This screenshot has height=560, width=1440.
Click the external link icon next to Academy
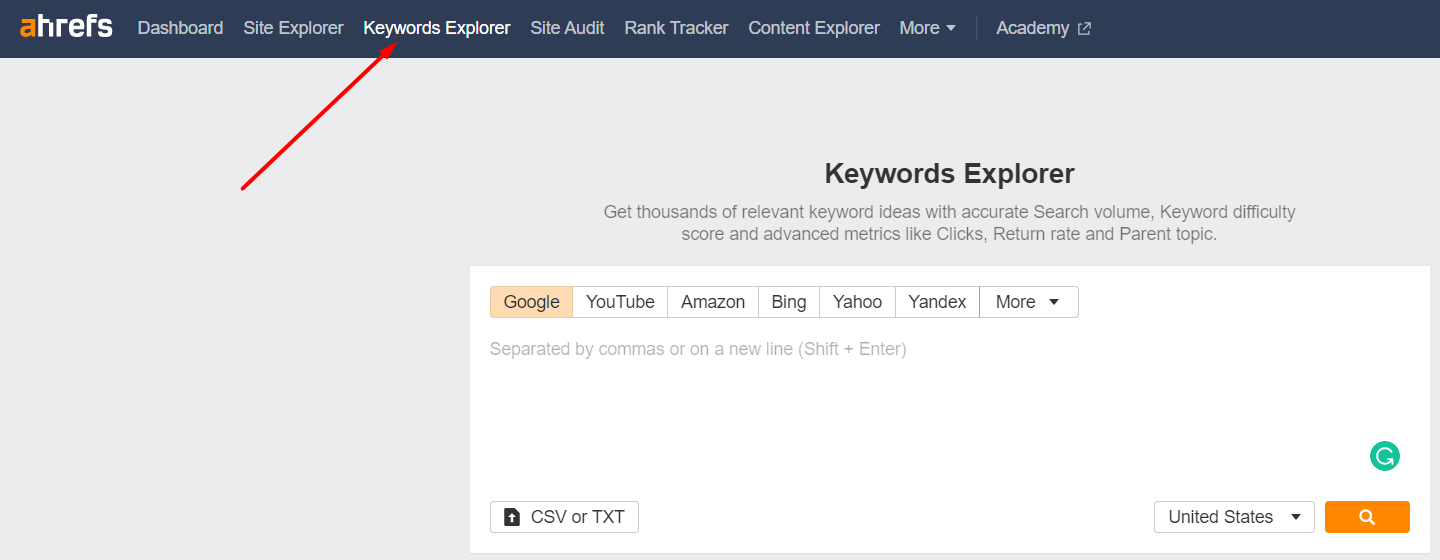pyautogui.click(x=1084, y=29)
